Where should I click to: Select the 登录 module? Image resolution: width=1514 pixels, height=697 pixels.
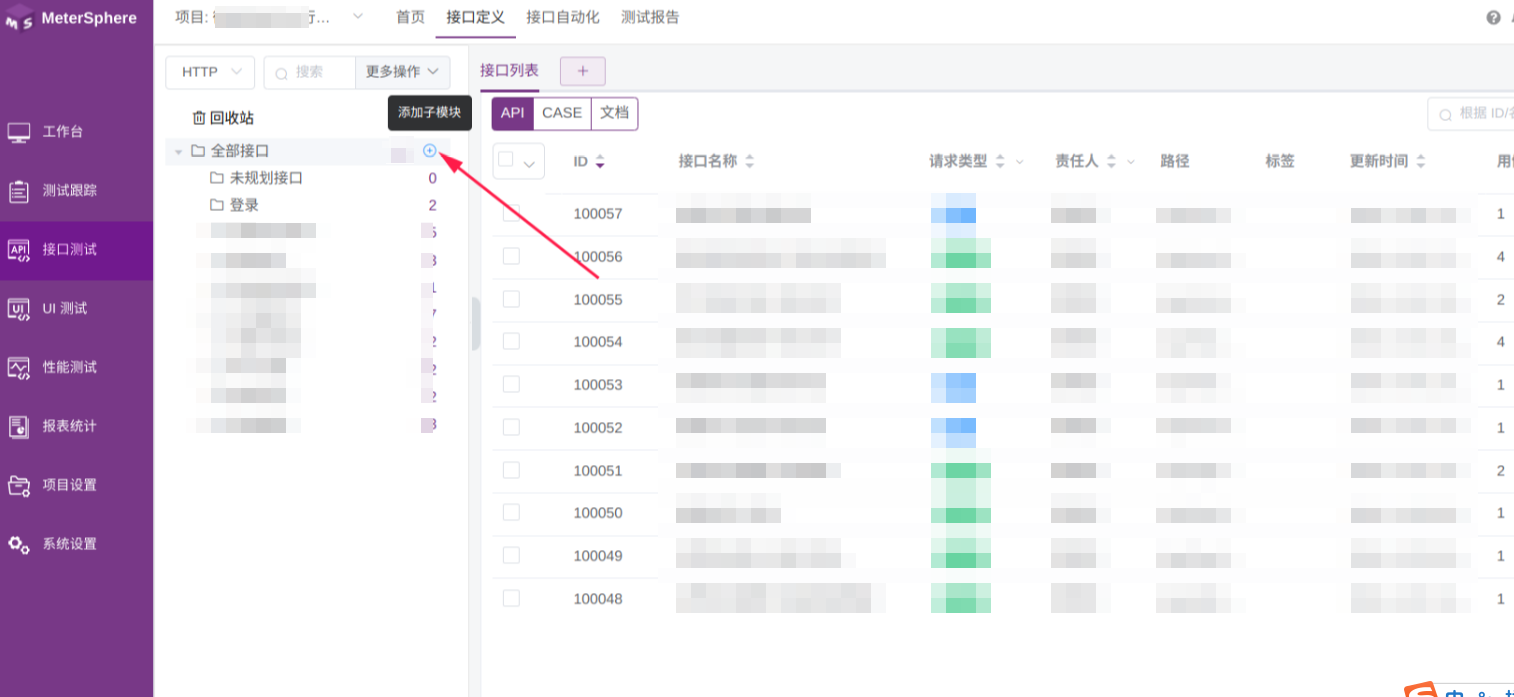coord(244,205)
